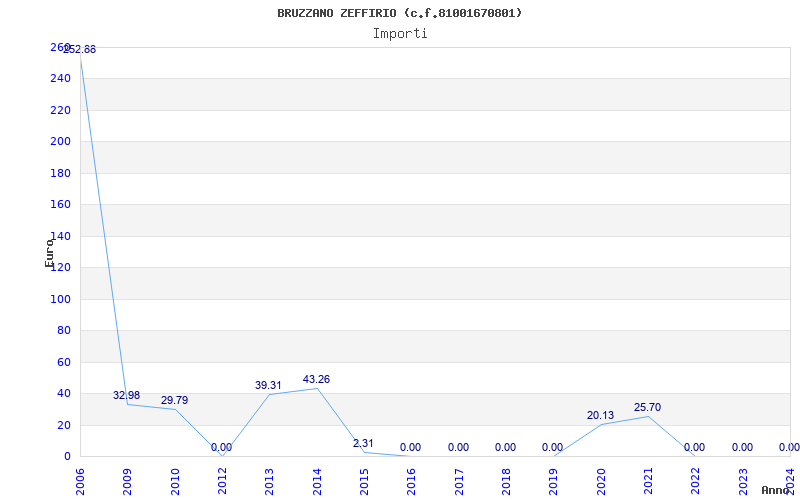
Task: Click x-axis year 2019
Action: point(554,482)
